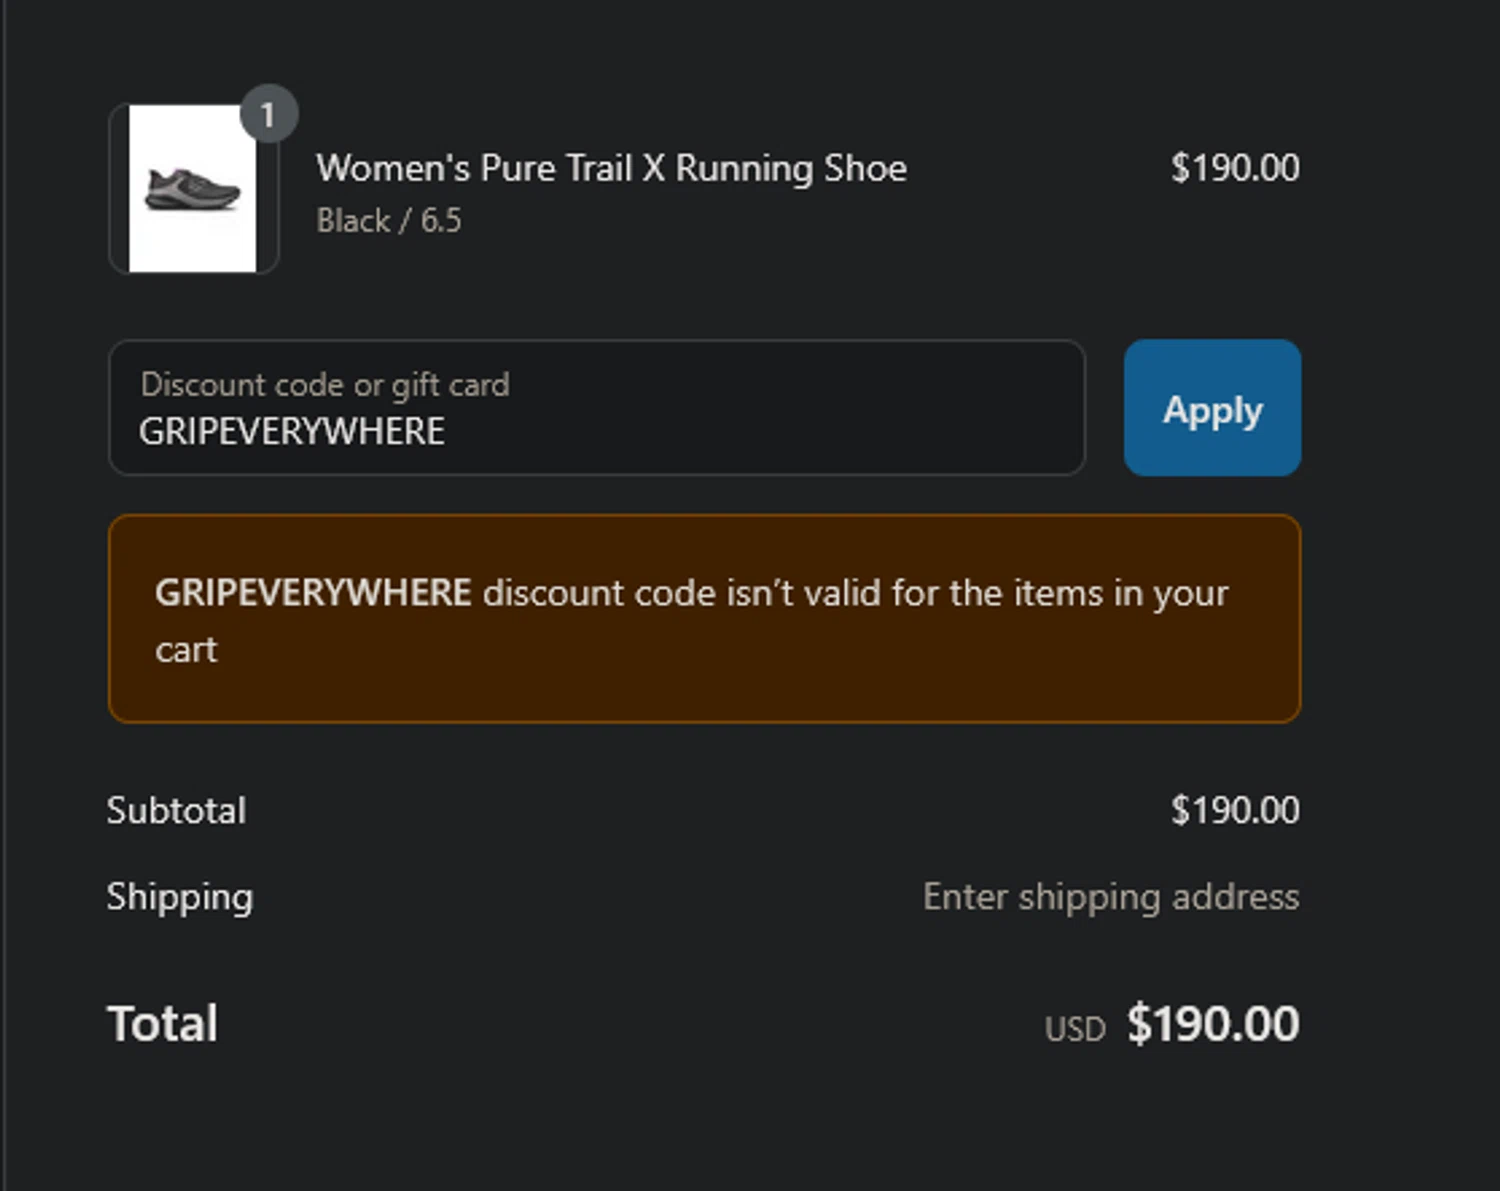This screenshot has height=1191, width=1500.
Task: Click the 'Enter shipping address' text
Action: coord(1110,897)
